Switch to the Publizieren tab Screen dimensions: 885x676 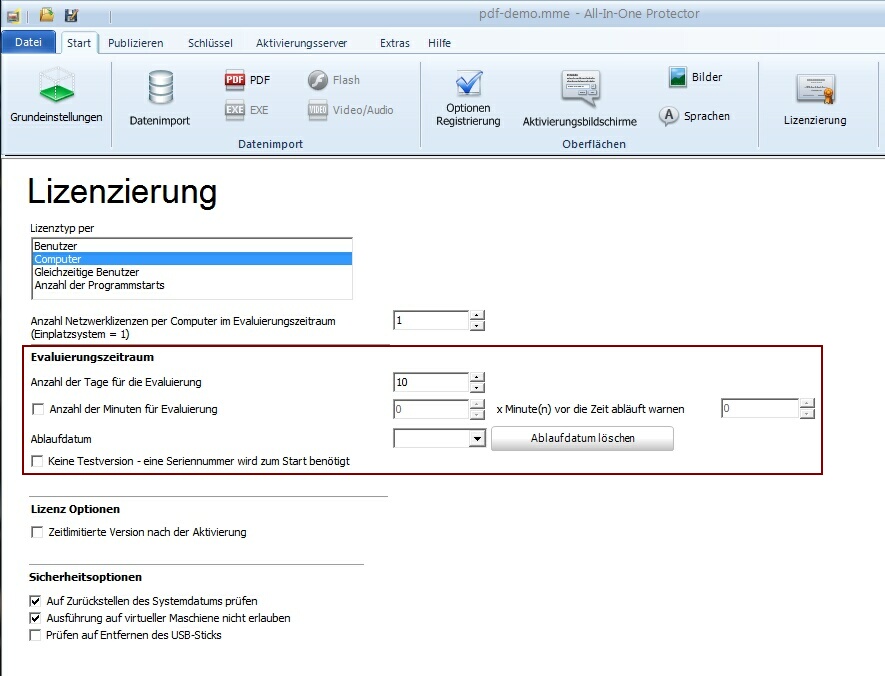coord(135,43)
